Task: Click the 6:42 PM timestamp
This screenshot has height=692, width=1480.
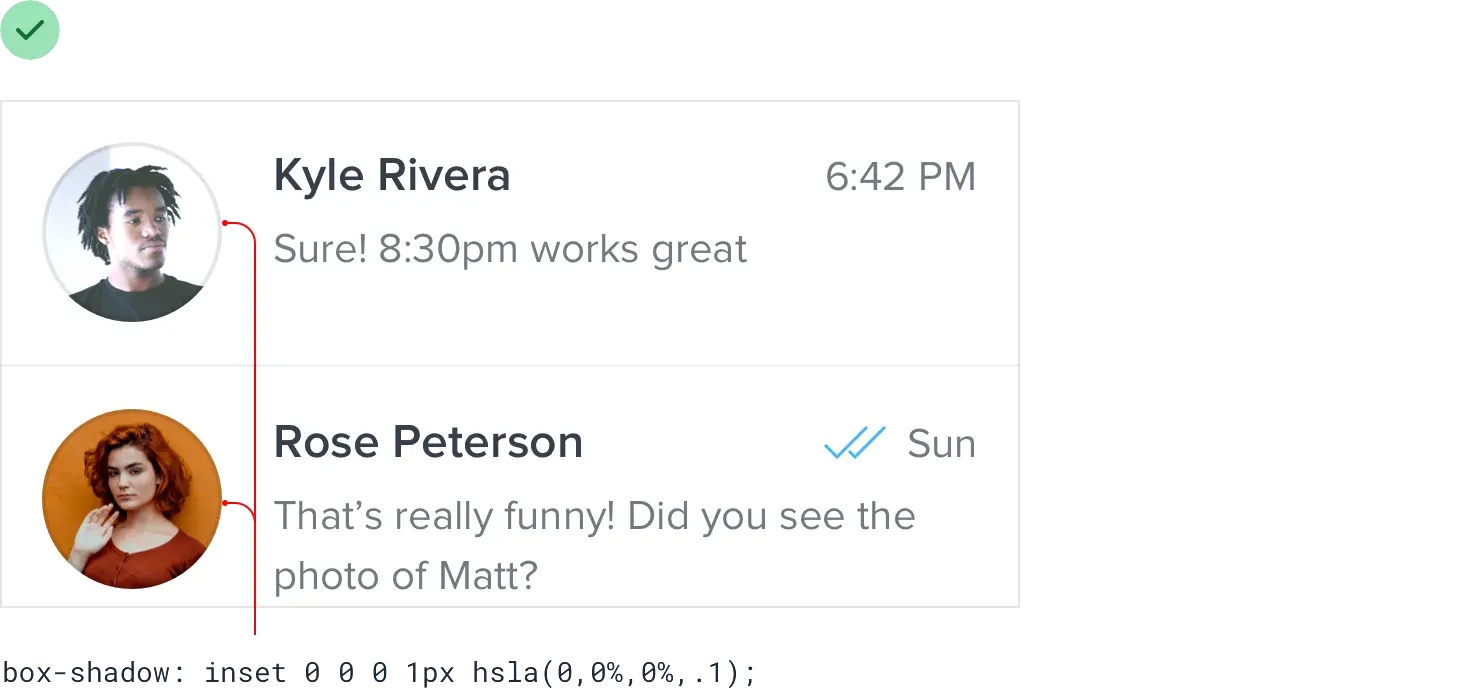Action: (x=900, y=177)
